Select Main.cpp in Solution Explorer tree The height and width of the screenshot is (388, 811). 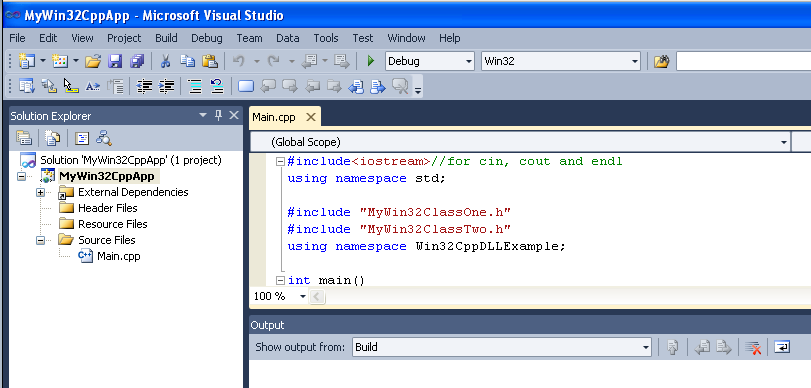(x=118, y=256)
